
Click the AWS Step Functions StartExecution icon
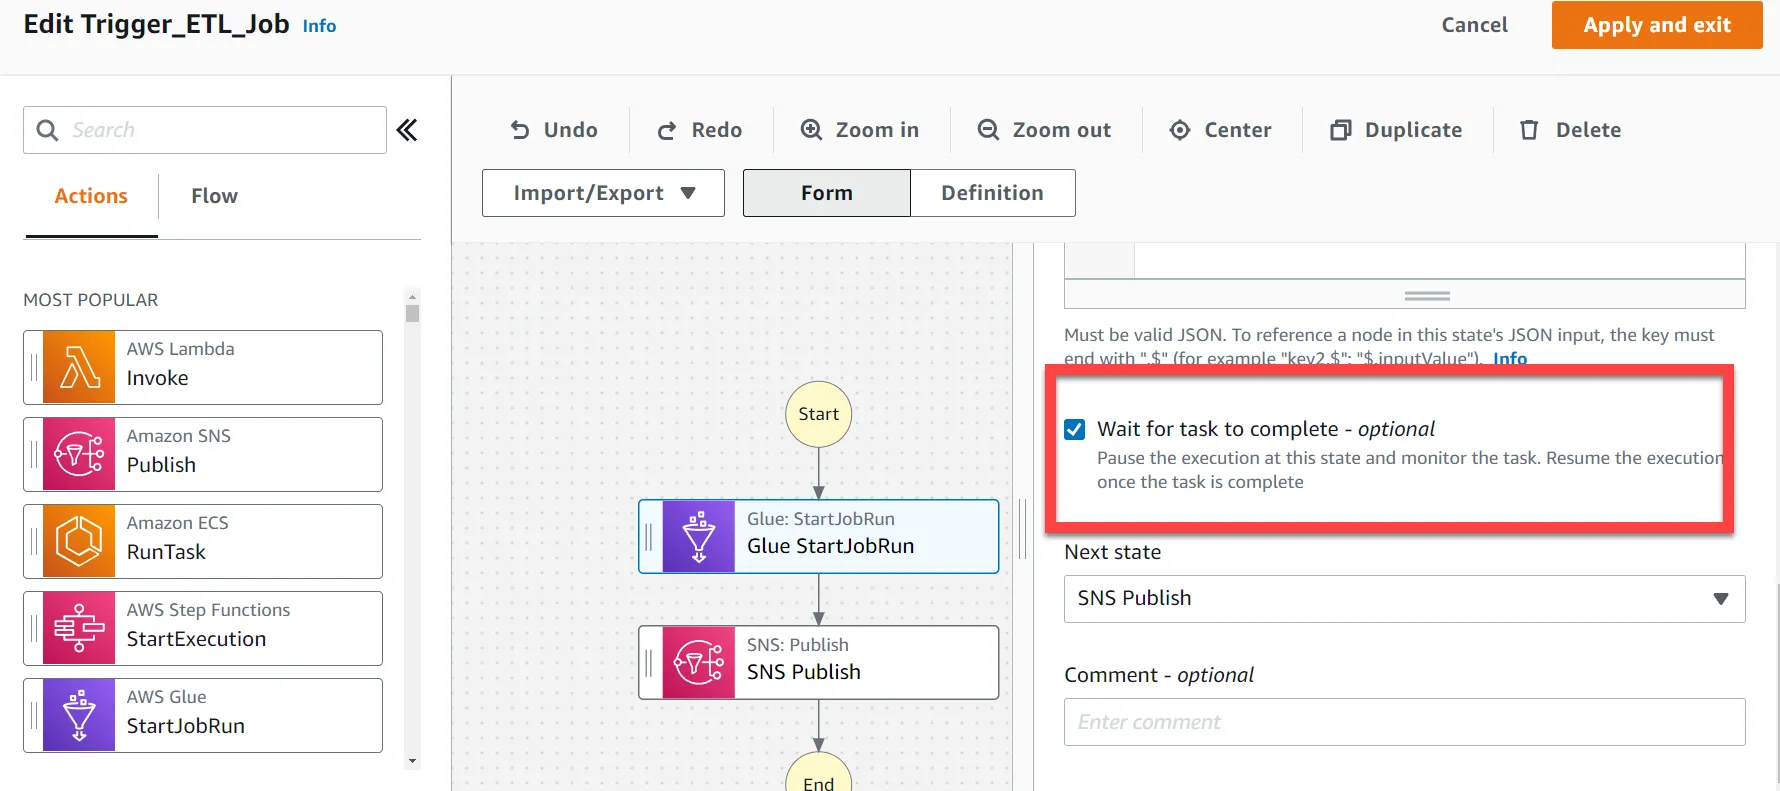[79, 628]
